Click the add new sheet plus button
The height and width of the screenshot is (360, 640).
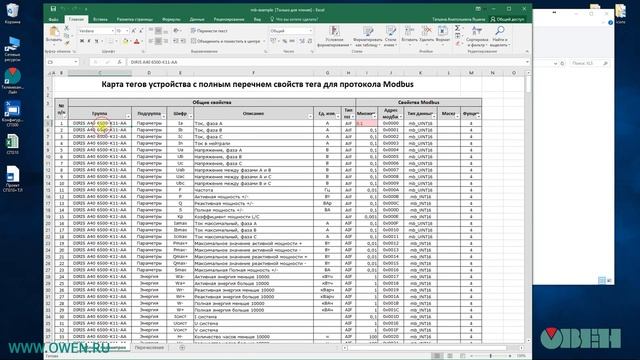(x=182, y=348)
